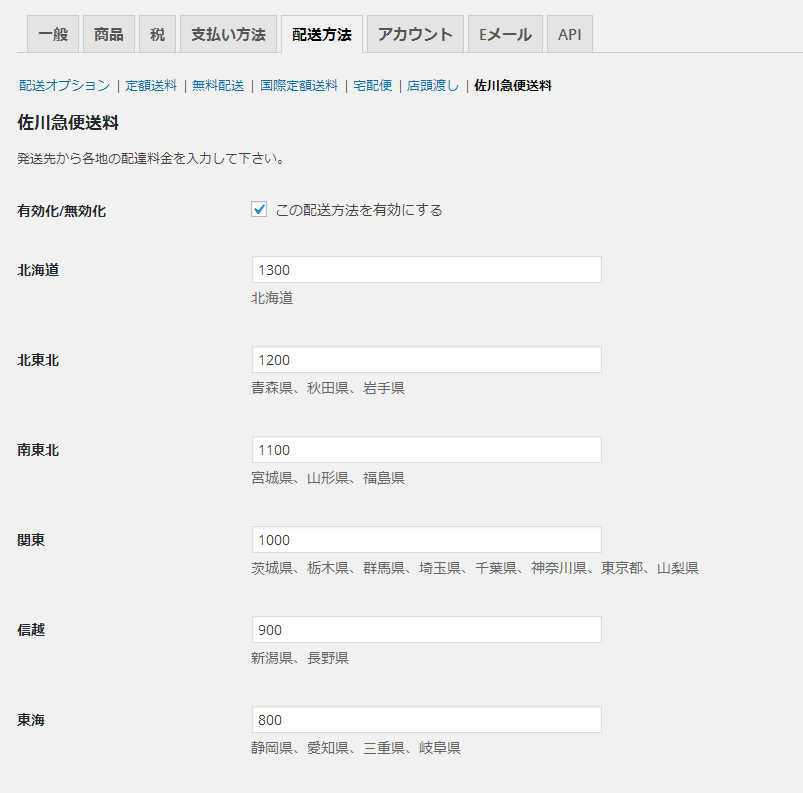This screenshot has width=803, height=793.
Task: Click the 信越 rate field showing 900
Action: 427,630
